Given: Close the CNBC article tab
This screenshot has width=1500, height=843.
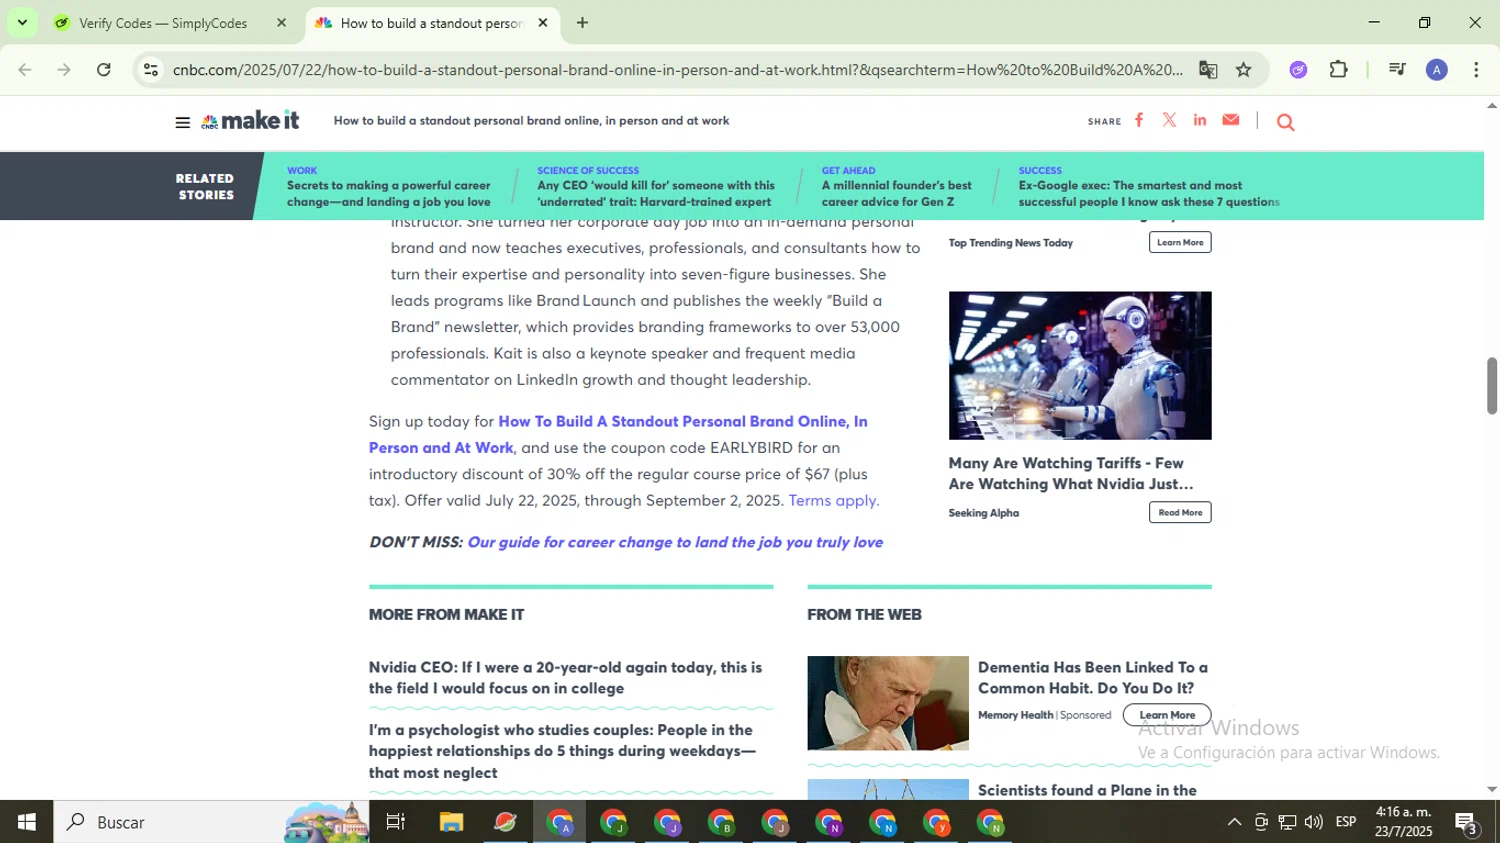Looking at the screenshot, I should click(x=543, y=23).
